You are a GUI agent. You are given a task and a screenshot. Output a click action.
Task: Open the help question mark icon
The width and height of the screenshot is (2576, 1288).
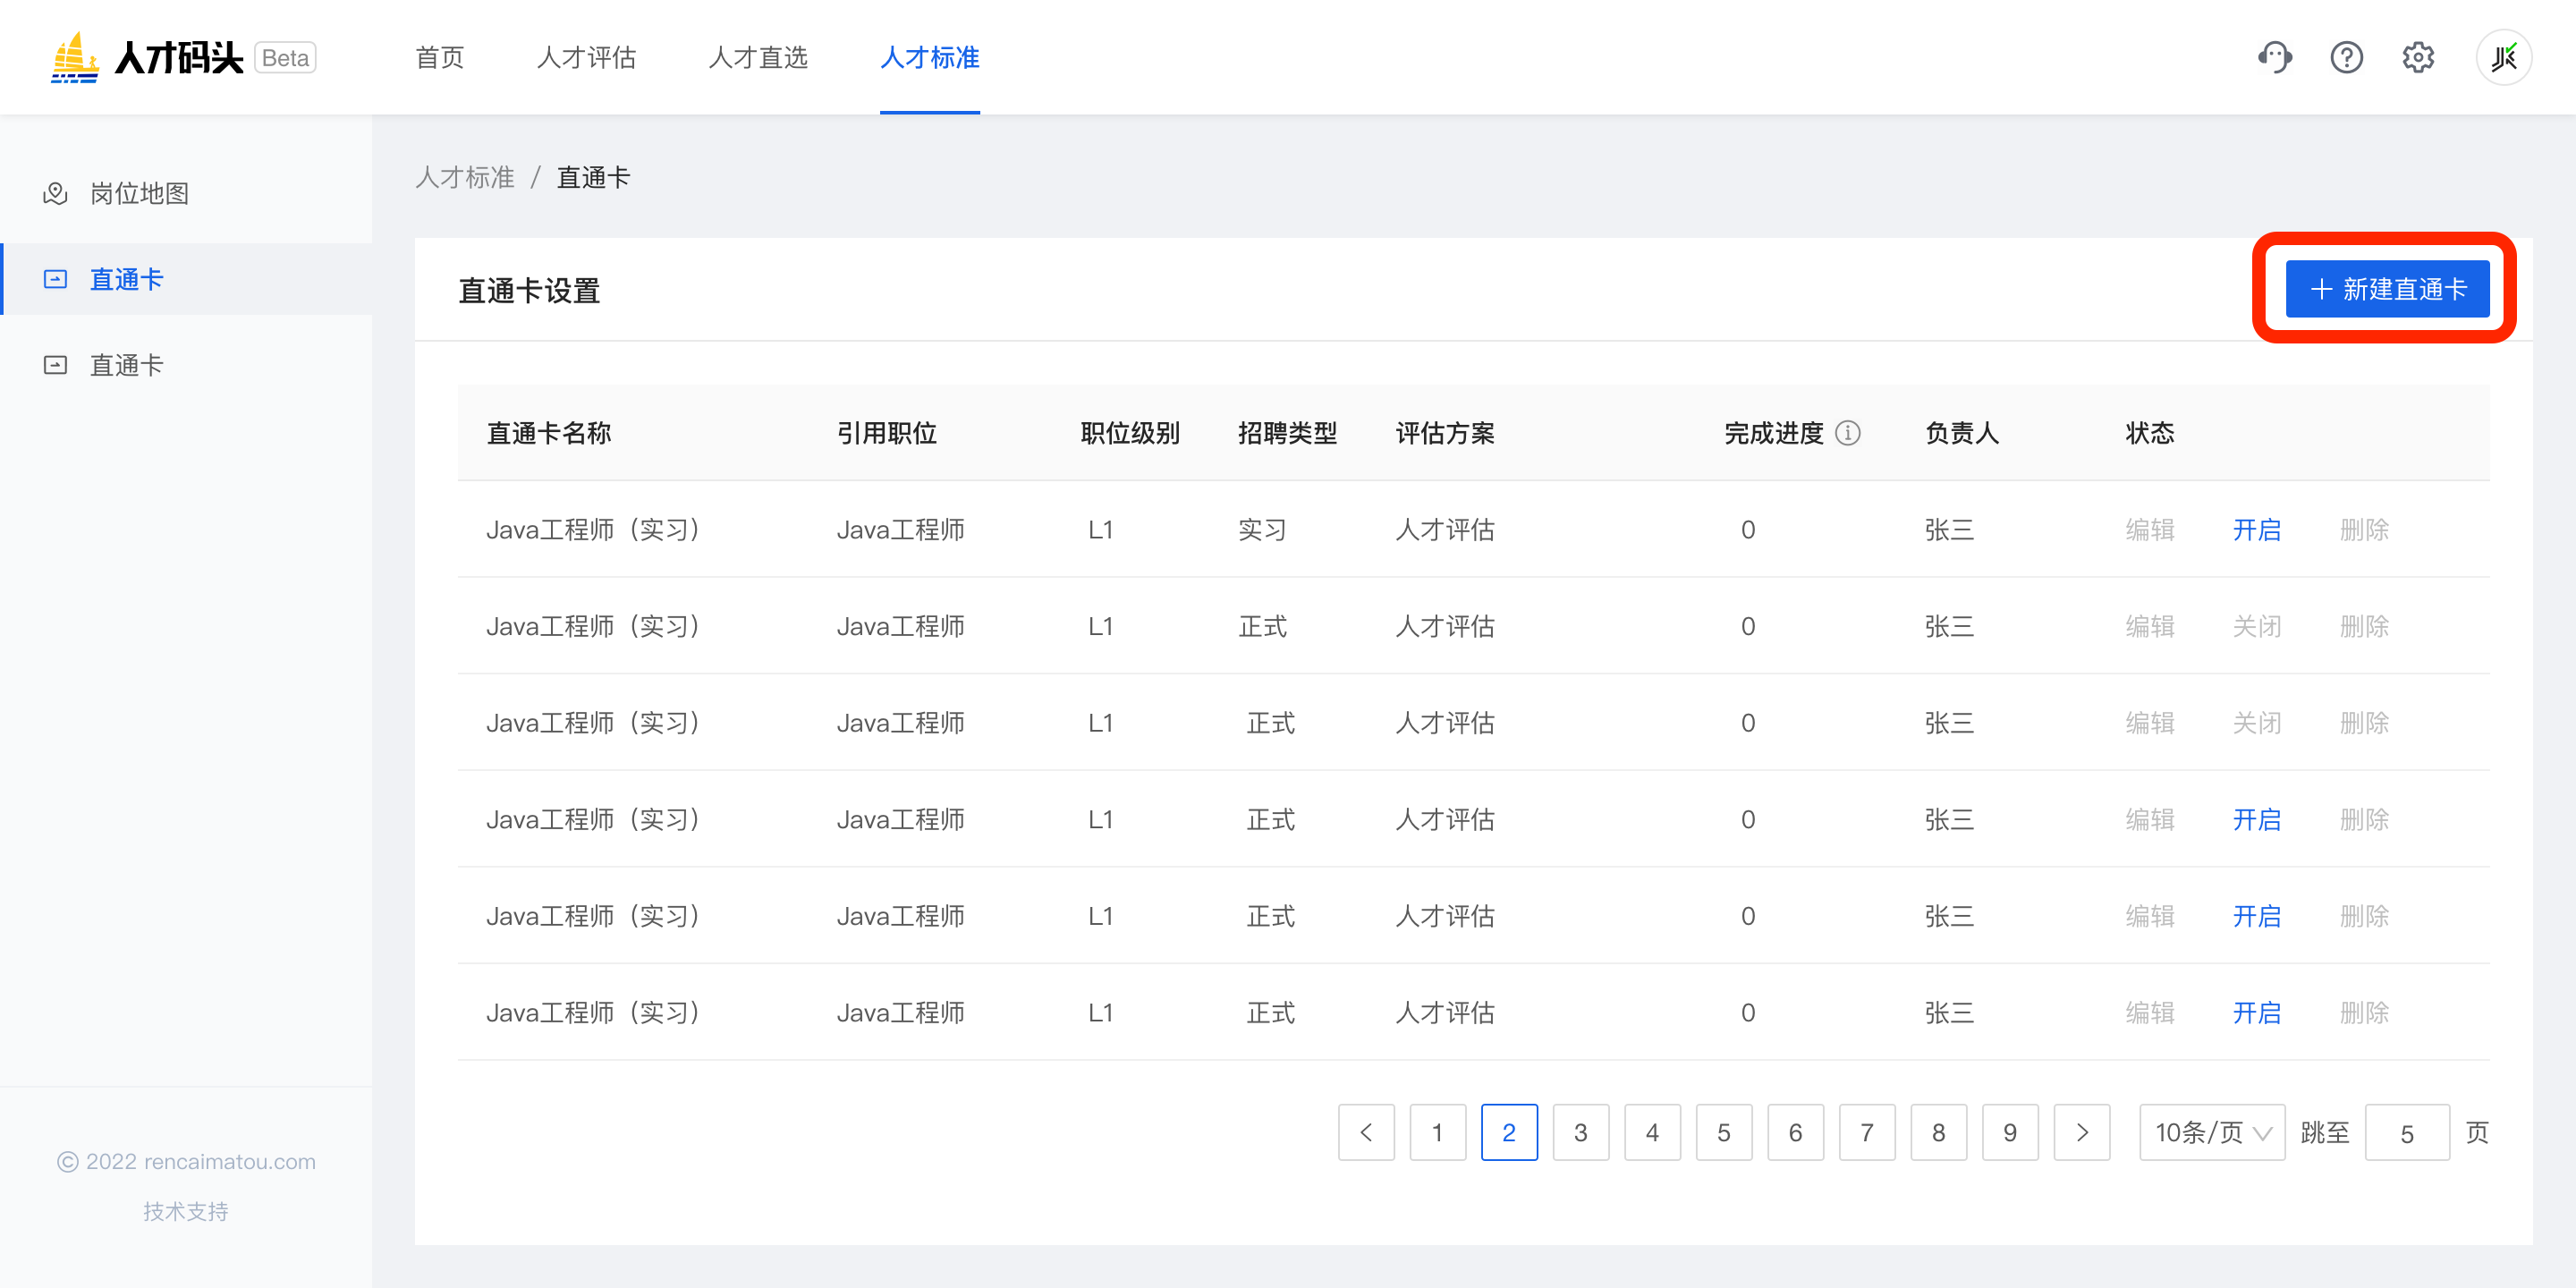tap(2346, 58)
